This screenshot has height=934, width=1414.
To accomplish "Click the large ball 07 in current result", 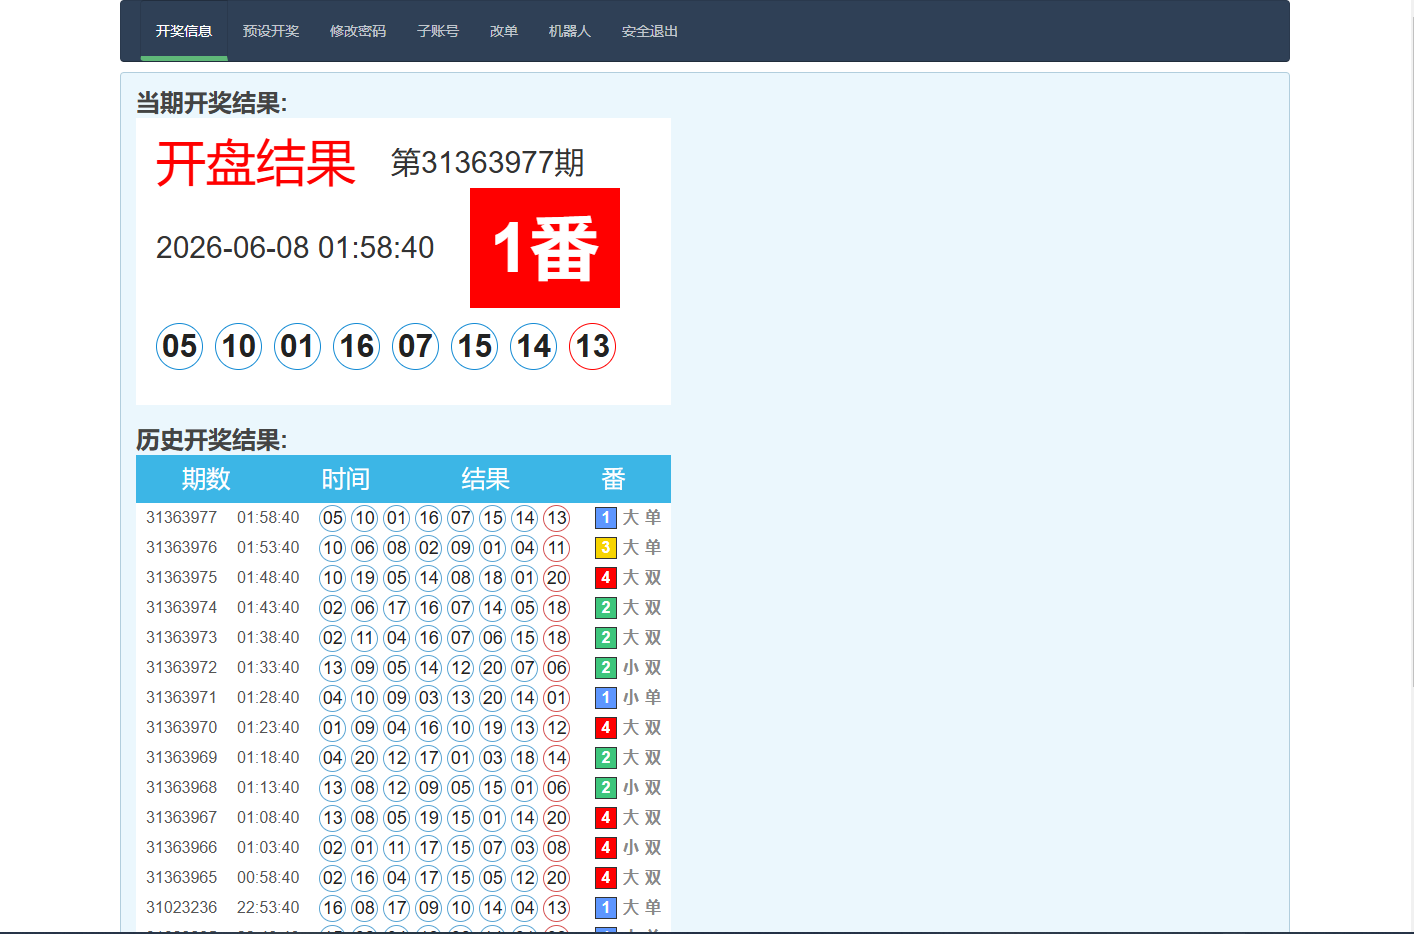I will point(416,347).
